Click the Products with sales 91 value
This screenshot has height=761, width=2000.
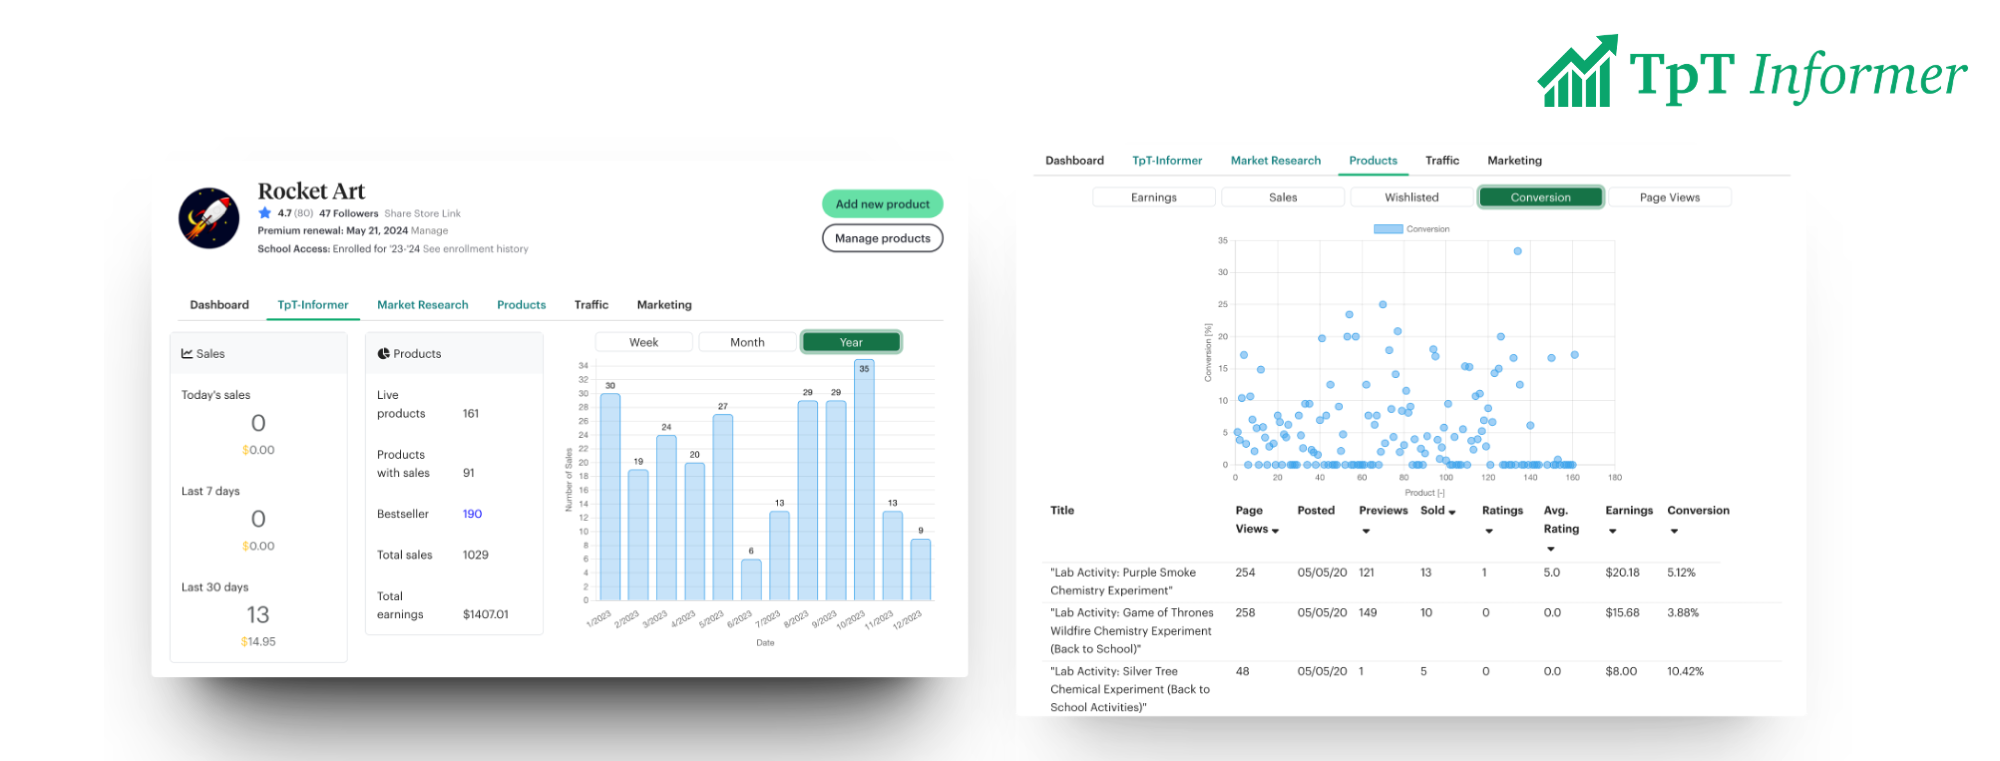click(x=468, y=473)
